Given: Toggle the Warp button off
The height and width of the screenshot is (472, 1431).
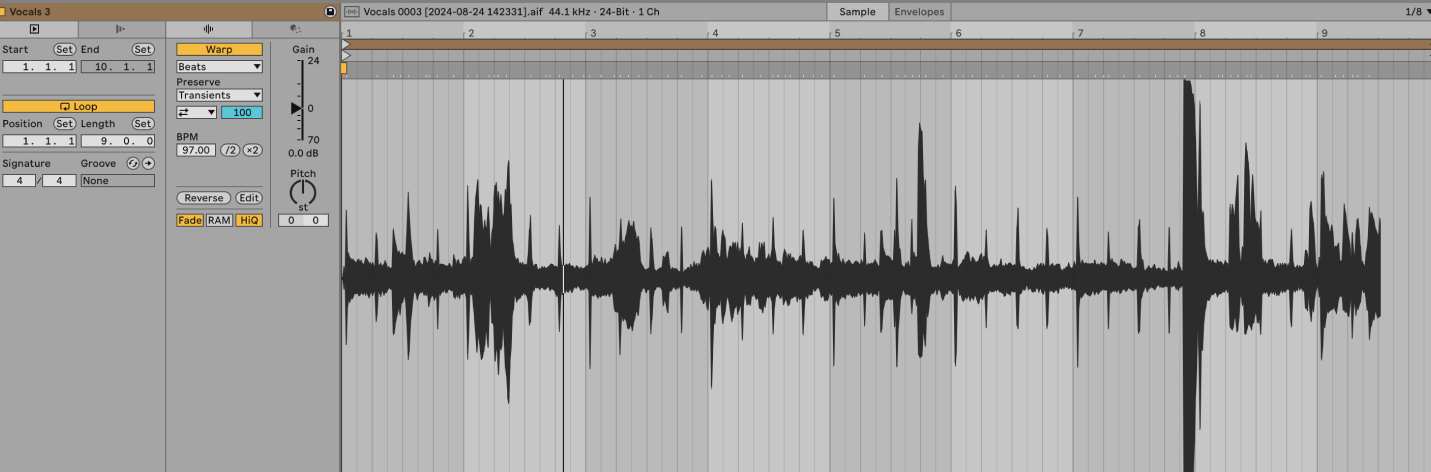Looking at the screenshot, I should click(219, 49).
